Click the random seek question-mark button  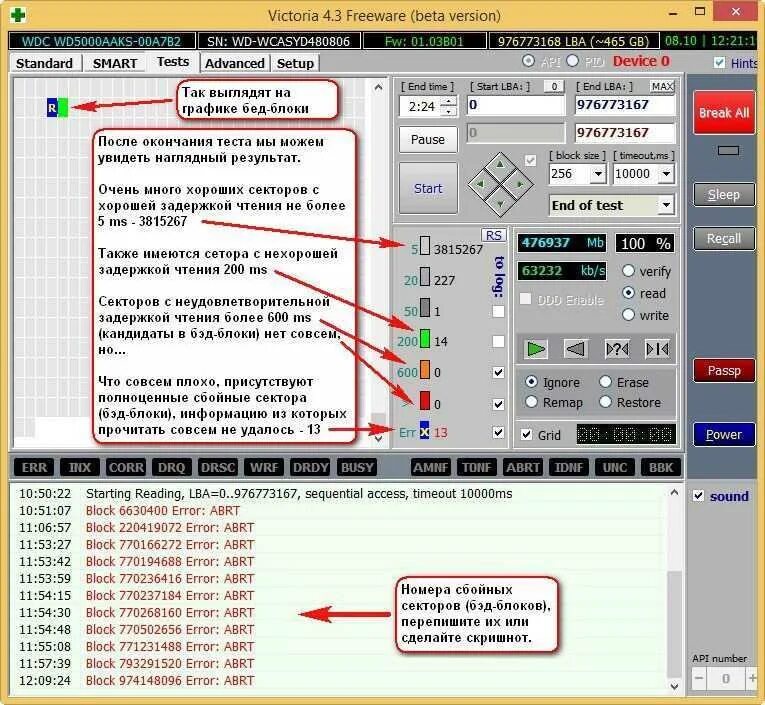[x=617, y=349]
